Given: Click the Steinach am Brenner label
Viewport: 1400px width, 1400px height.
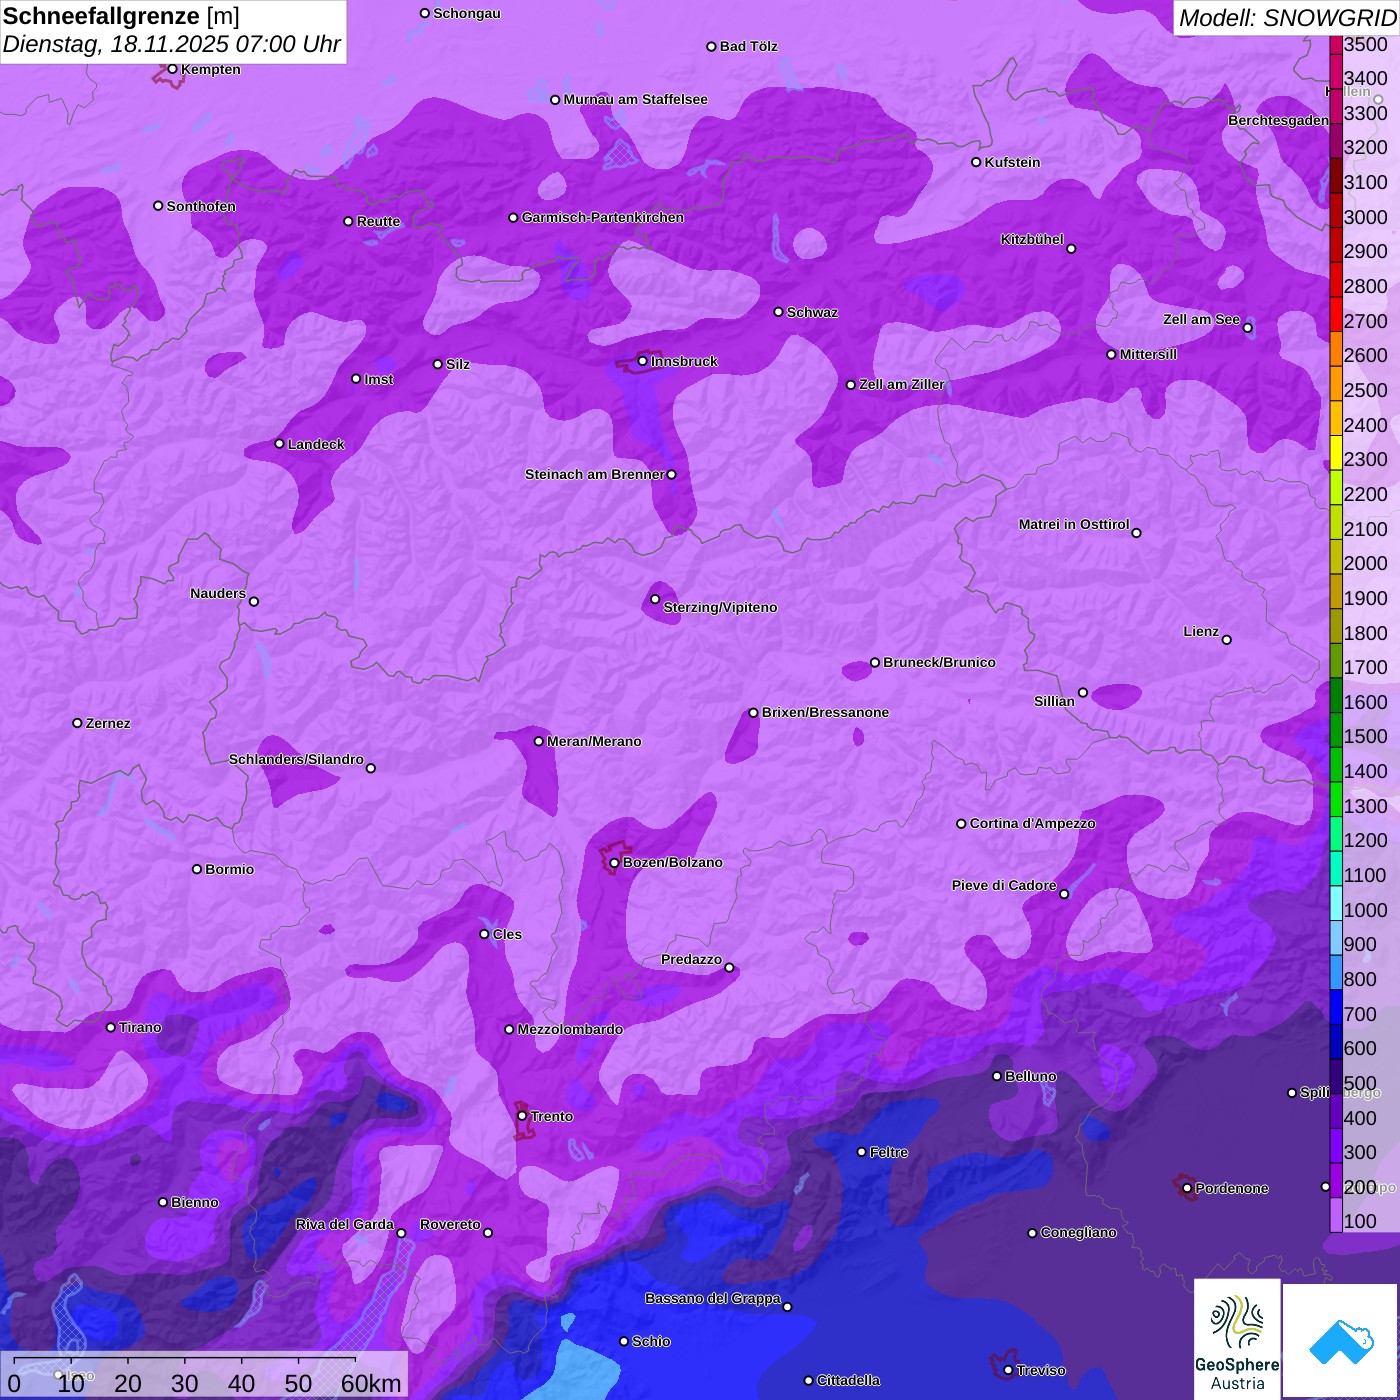Looking at the screenshot, I should 595,474.
